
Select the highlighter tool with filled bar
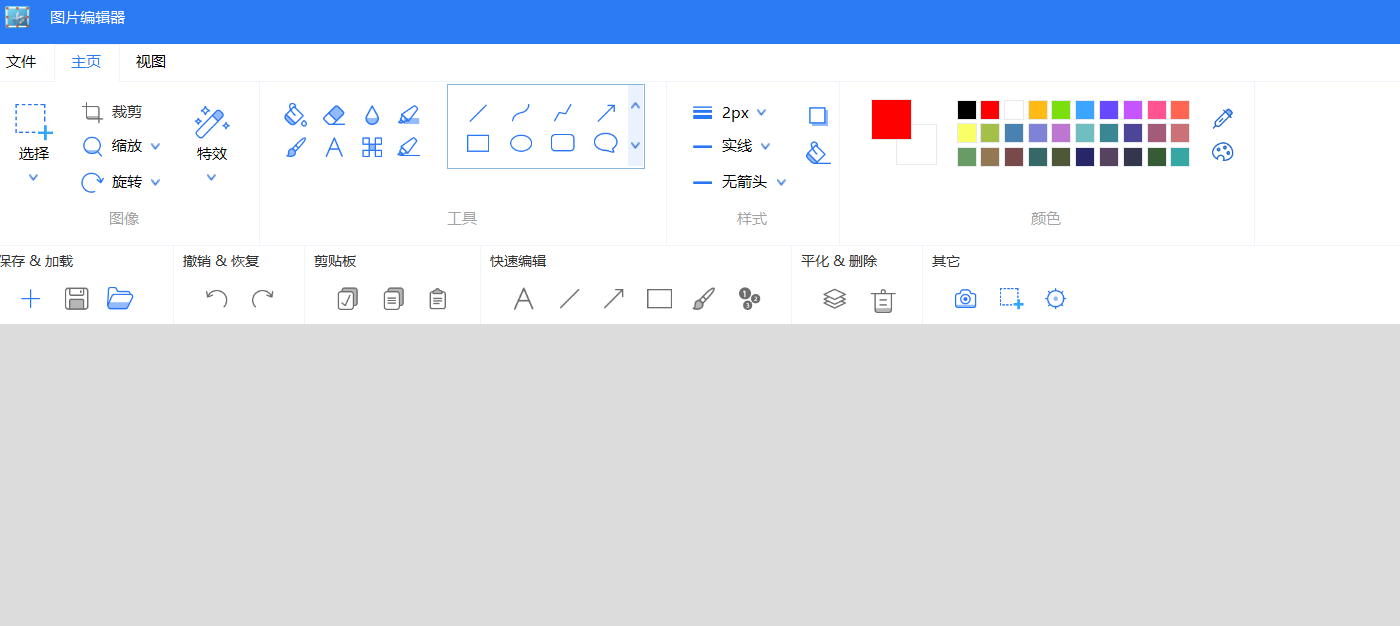point(408,115)
